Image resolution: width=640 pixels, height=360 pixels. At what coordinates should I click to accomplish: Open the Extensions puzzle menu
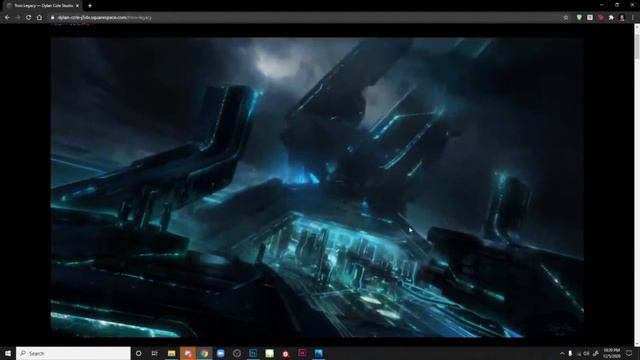pyautogui.click(x=611, y=18)
